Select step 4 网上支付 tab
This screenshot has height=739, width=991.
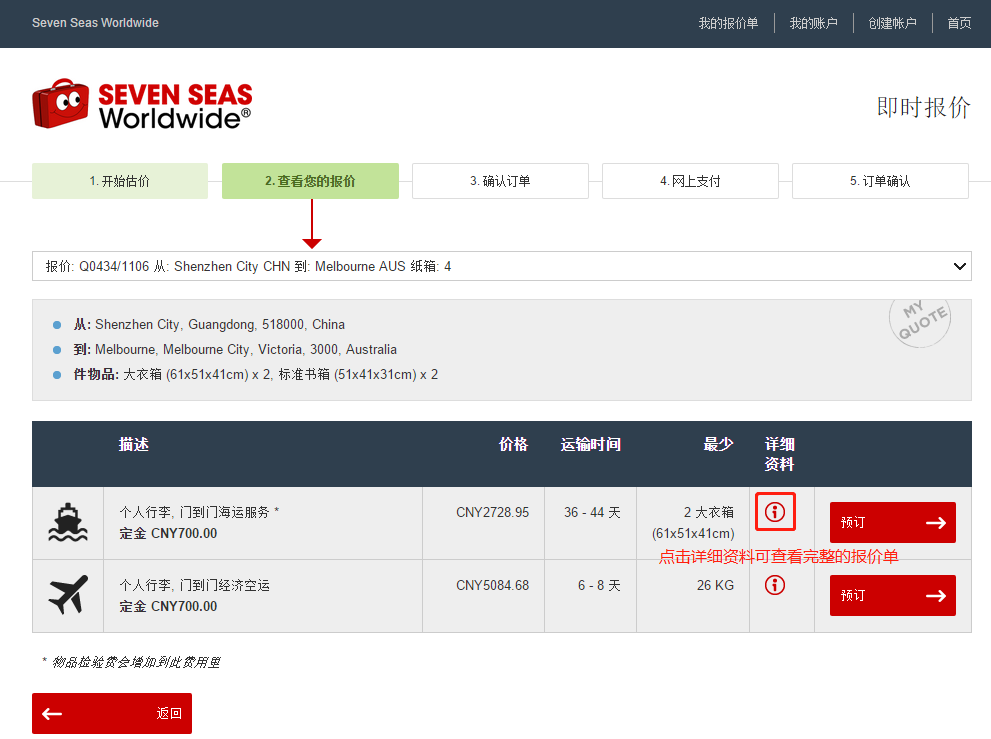pyautogui.click(x=690, y=181)
